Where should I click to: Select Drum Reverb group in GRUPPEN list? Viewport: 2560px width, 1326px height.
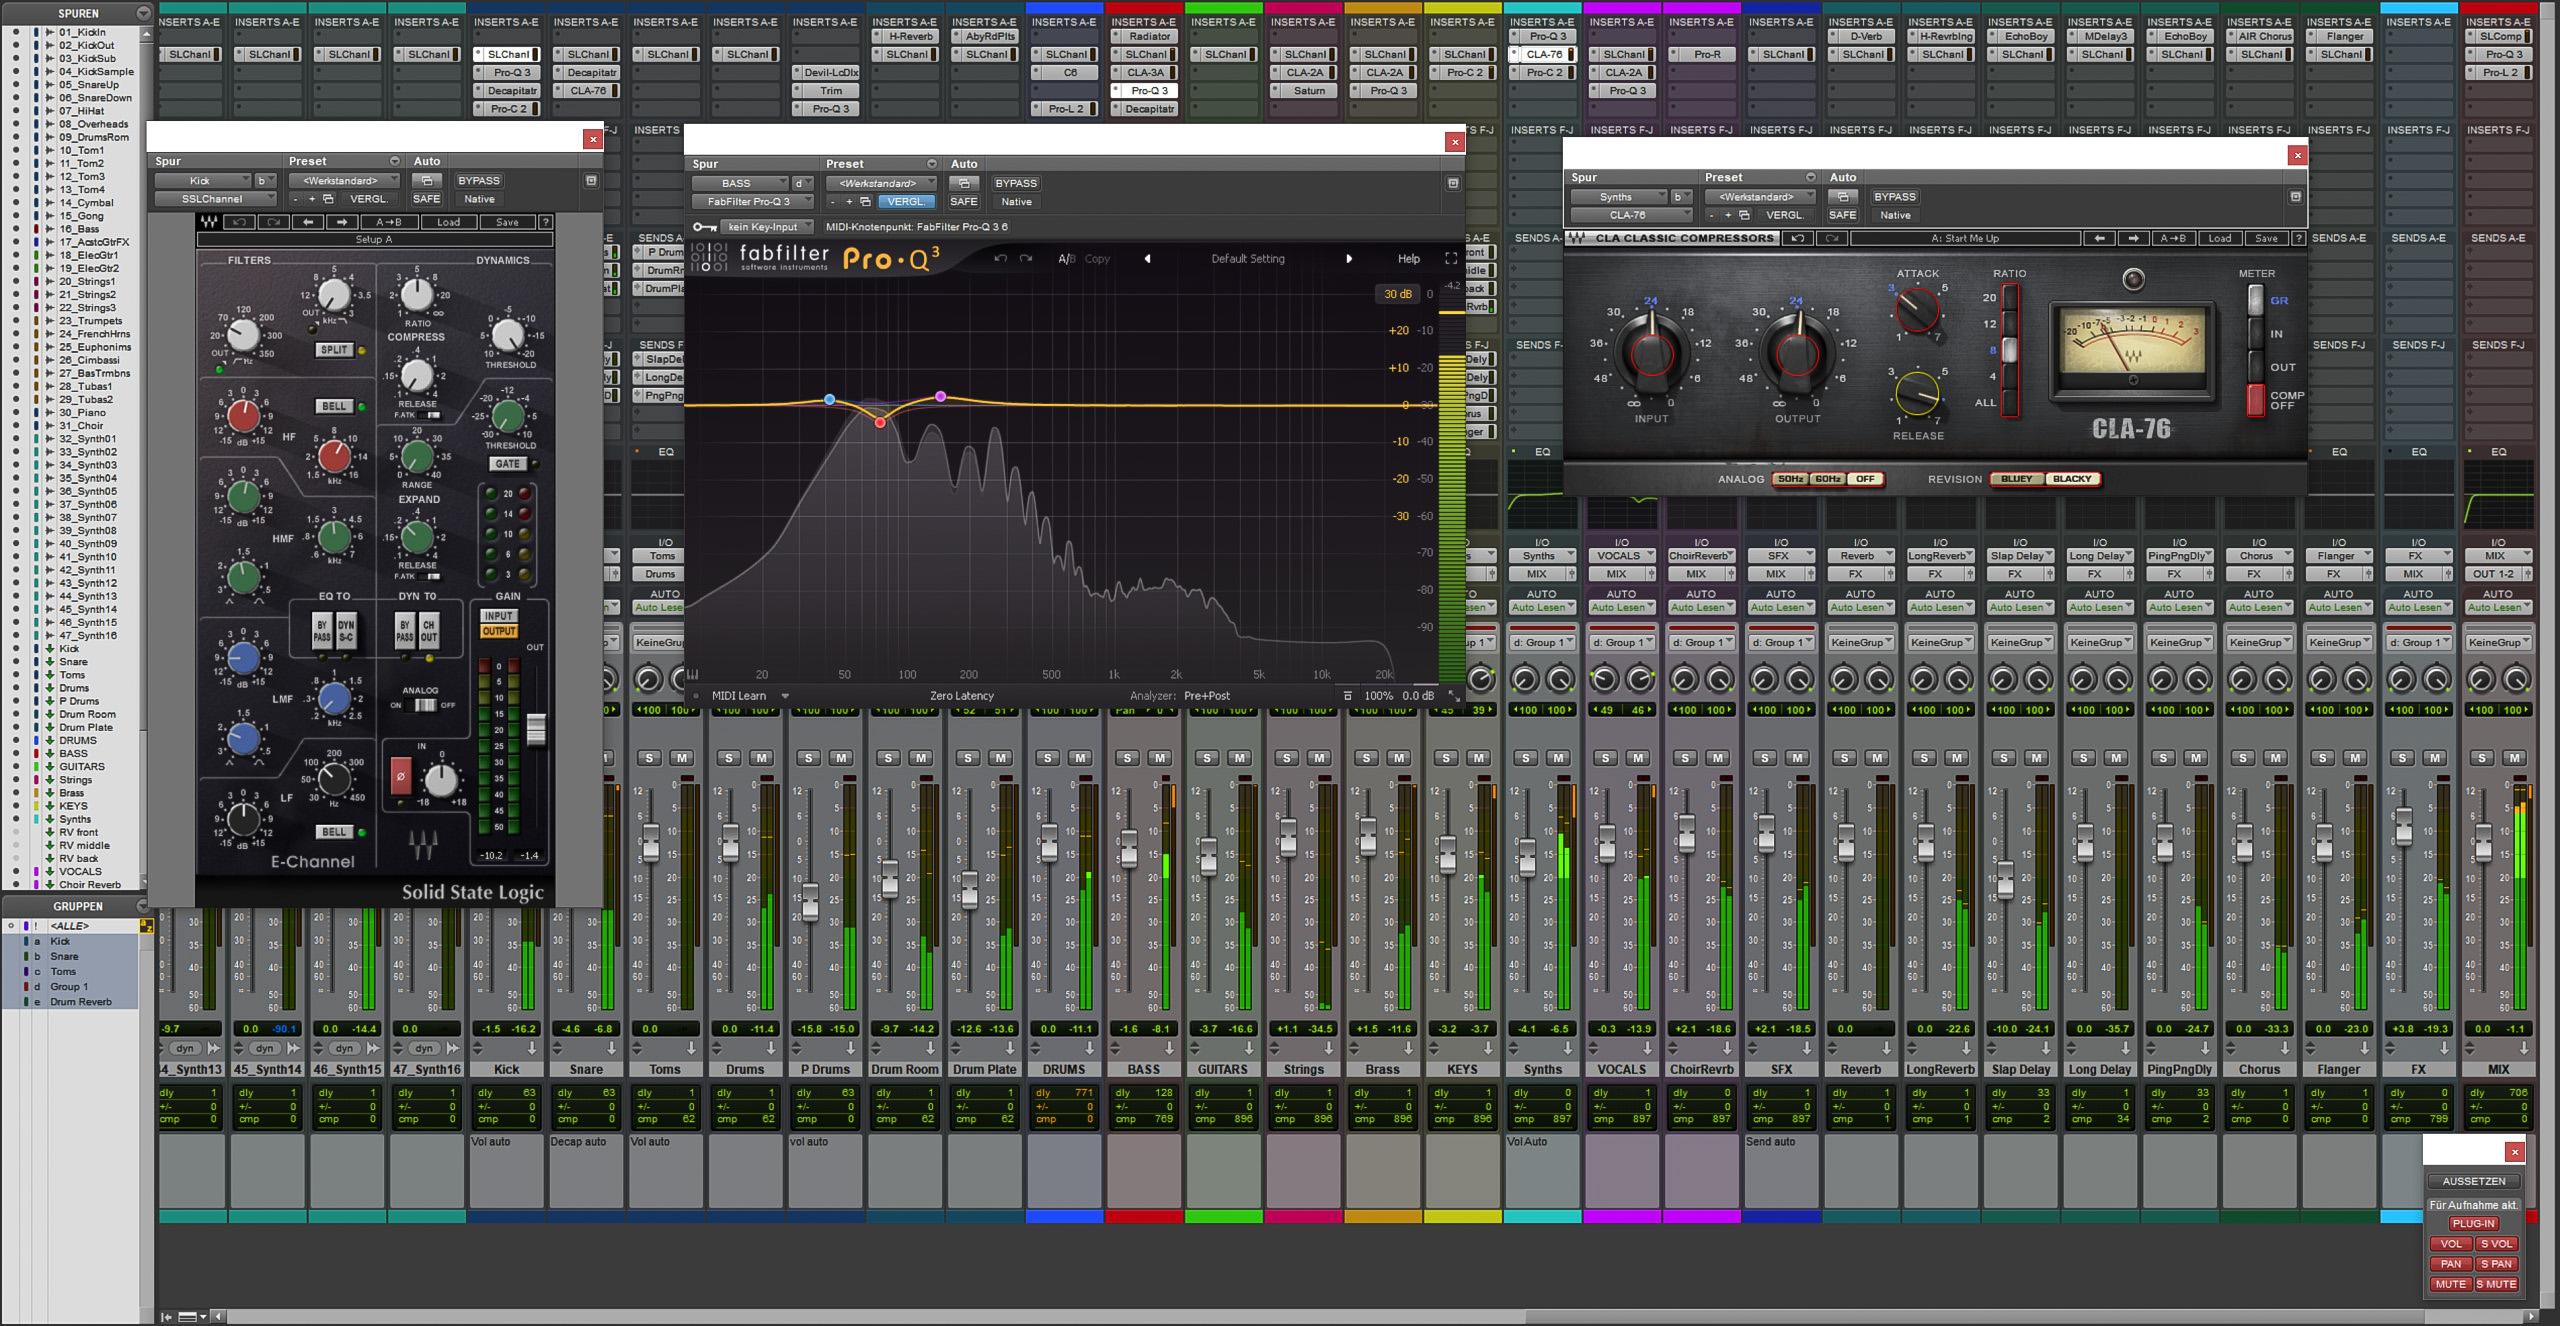81,1001
